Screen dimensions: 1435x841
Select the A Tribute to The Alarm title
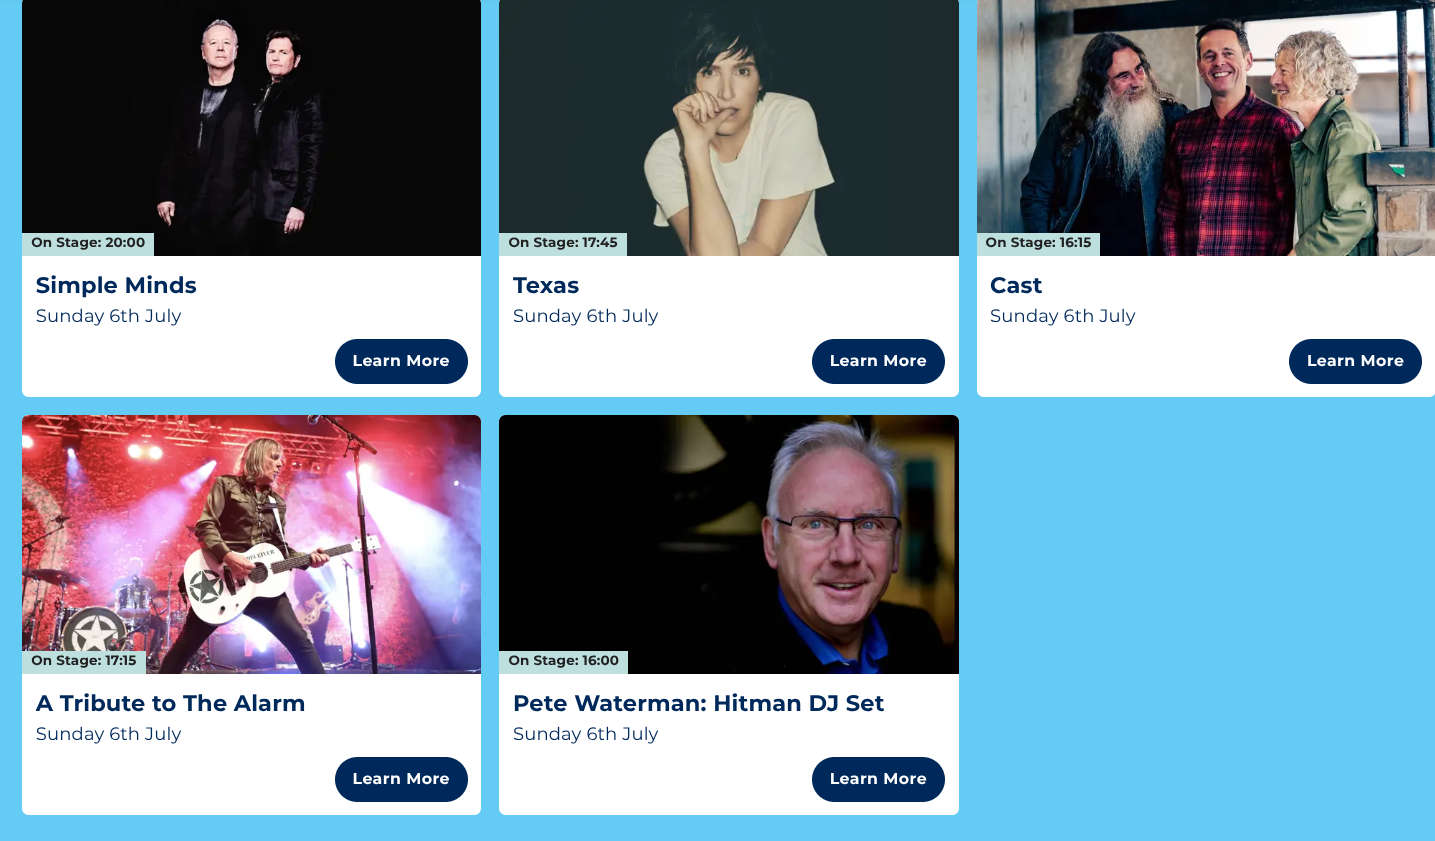click(170, 703)
